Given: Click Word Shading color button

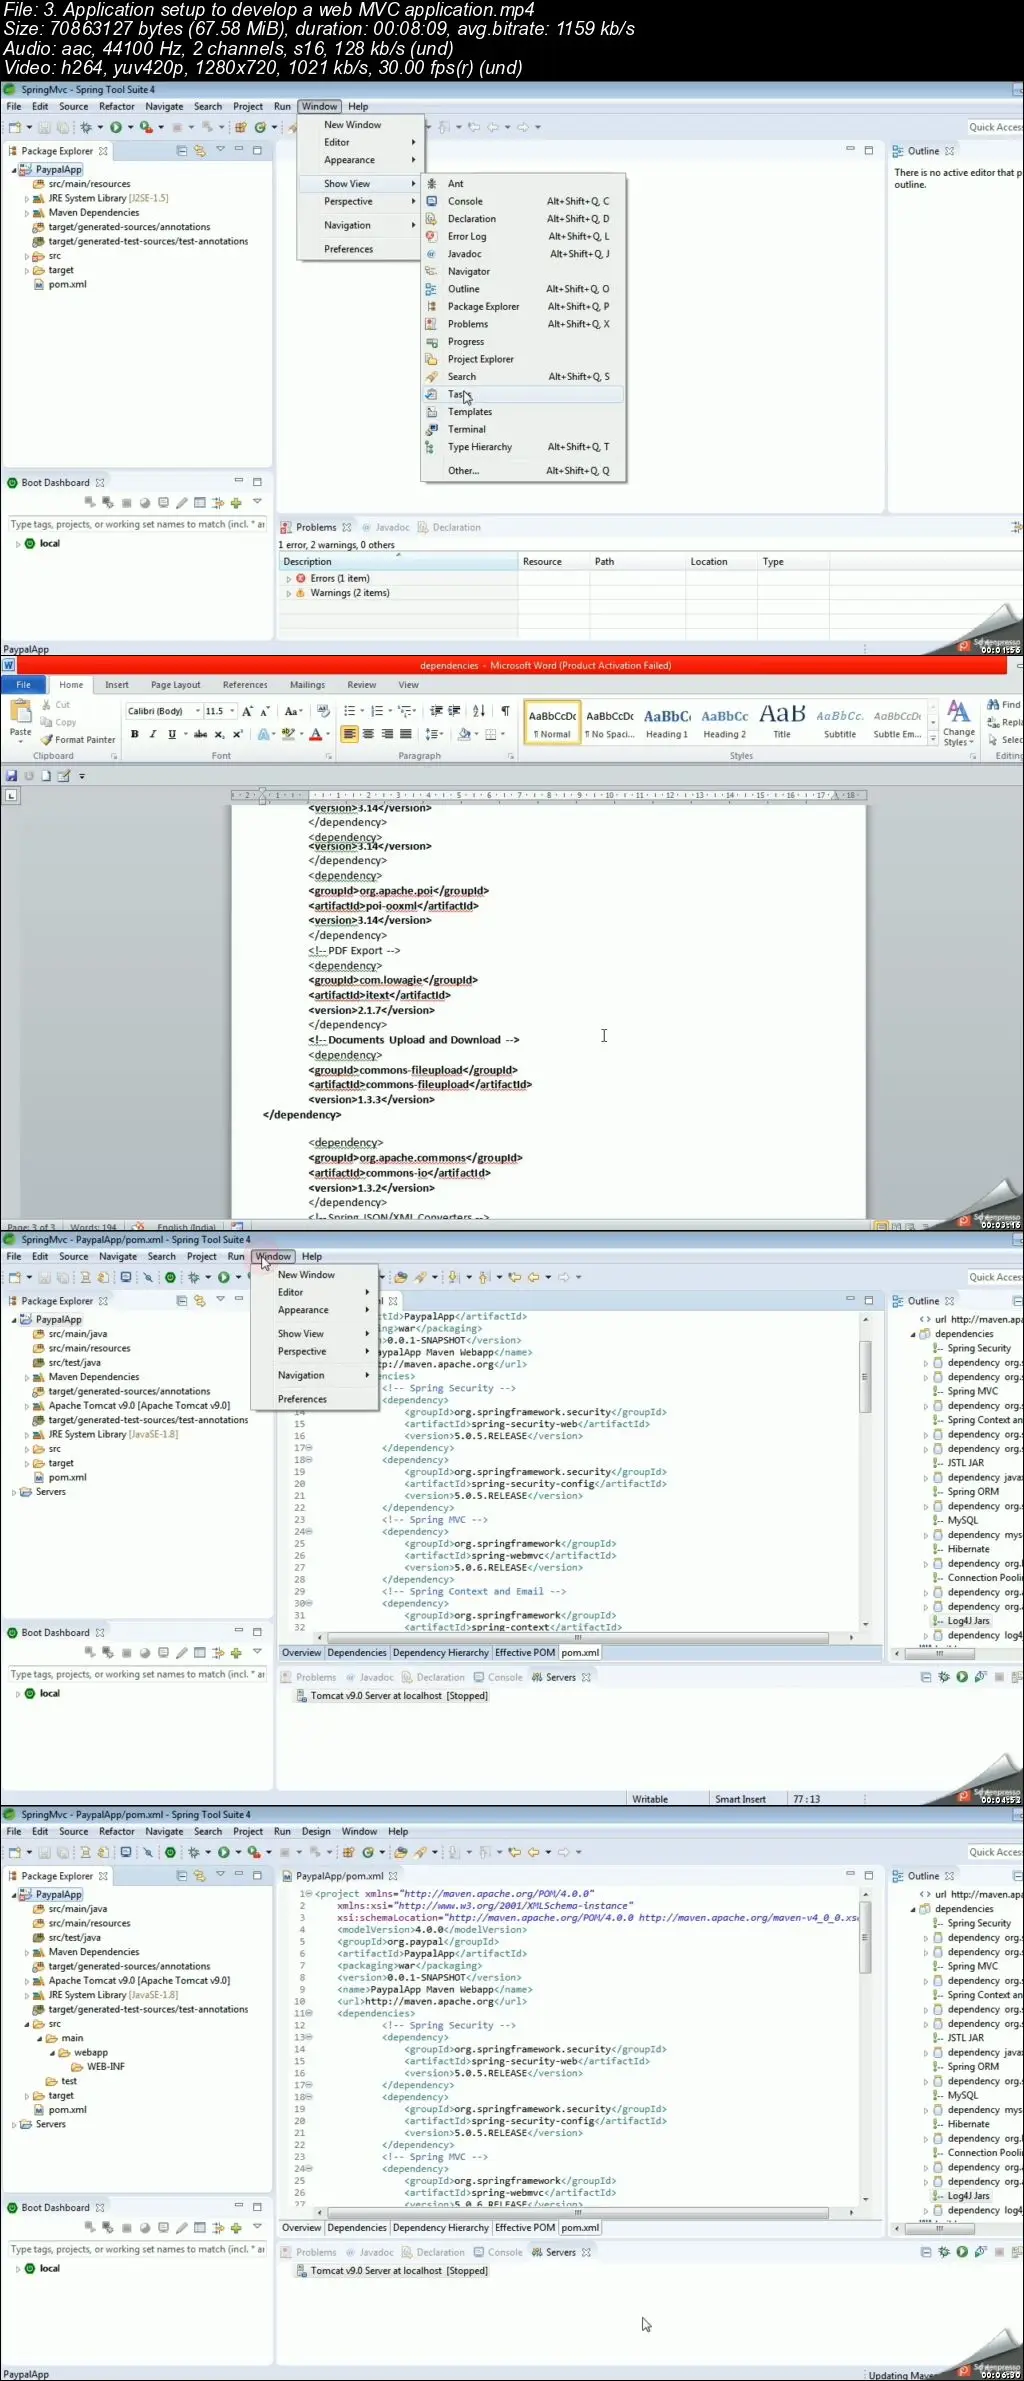Looking at the screenshot, I should (463, 734).
